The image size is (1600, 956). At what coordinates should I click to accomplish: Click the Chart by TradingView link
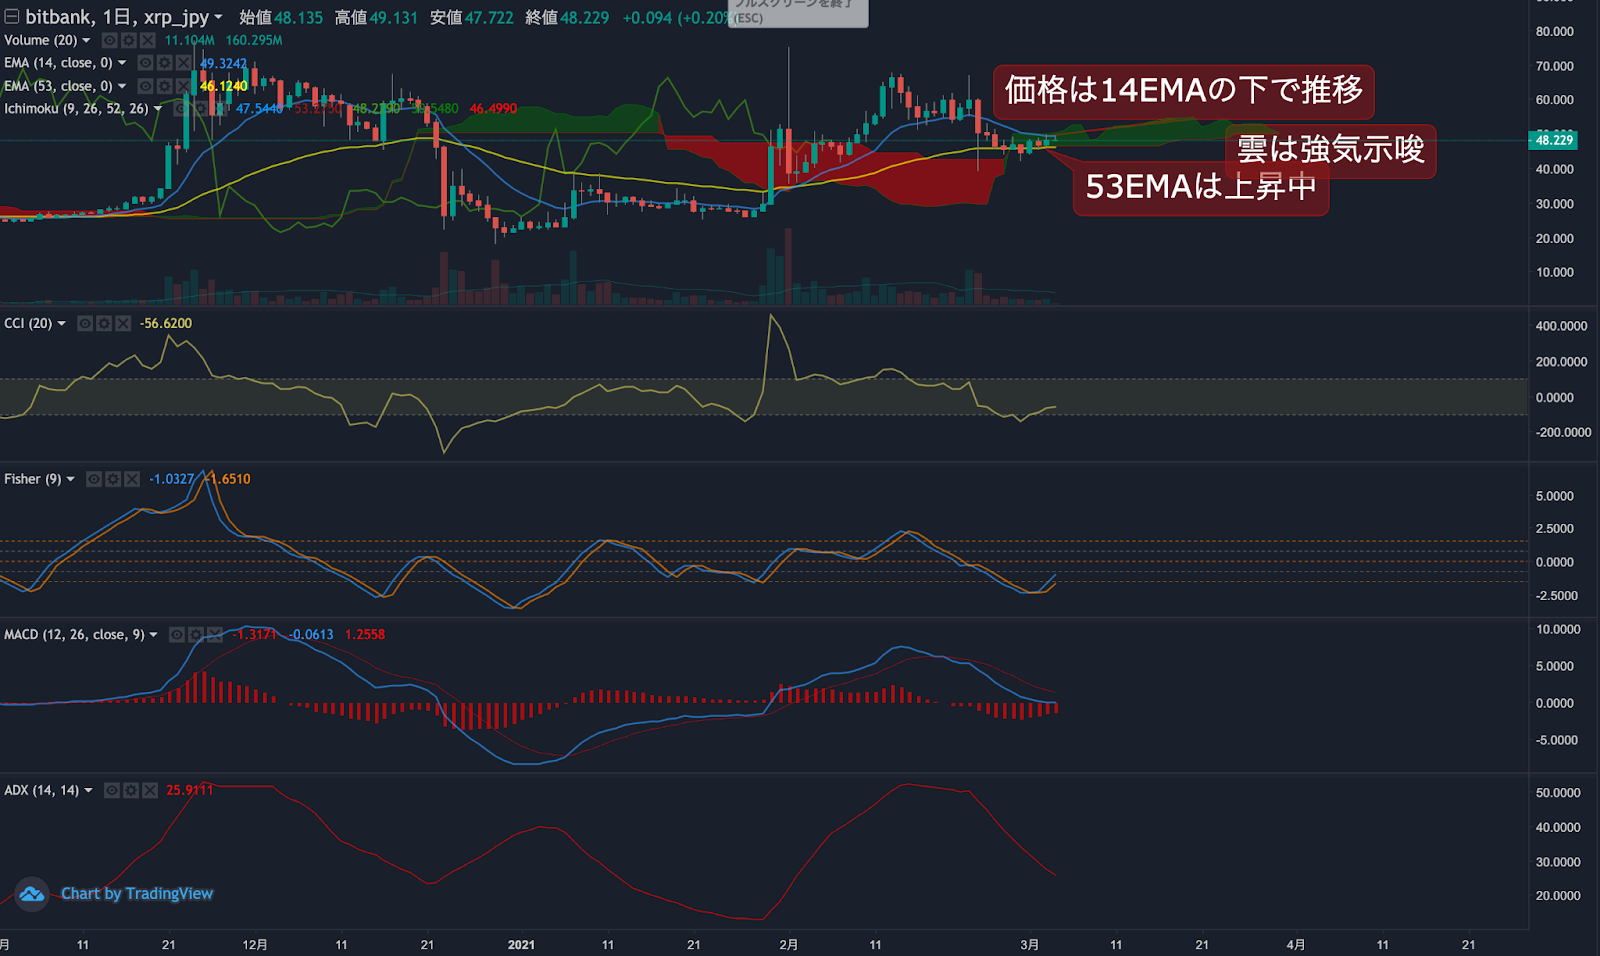coord(137,894)
